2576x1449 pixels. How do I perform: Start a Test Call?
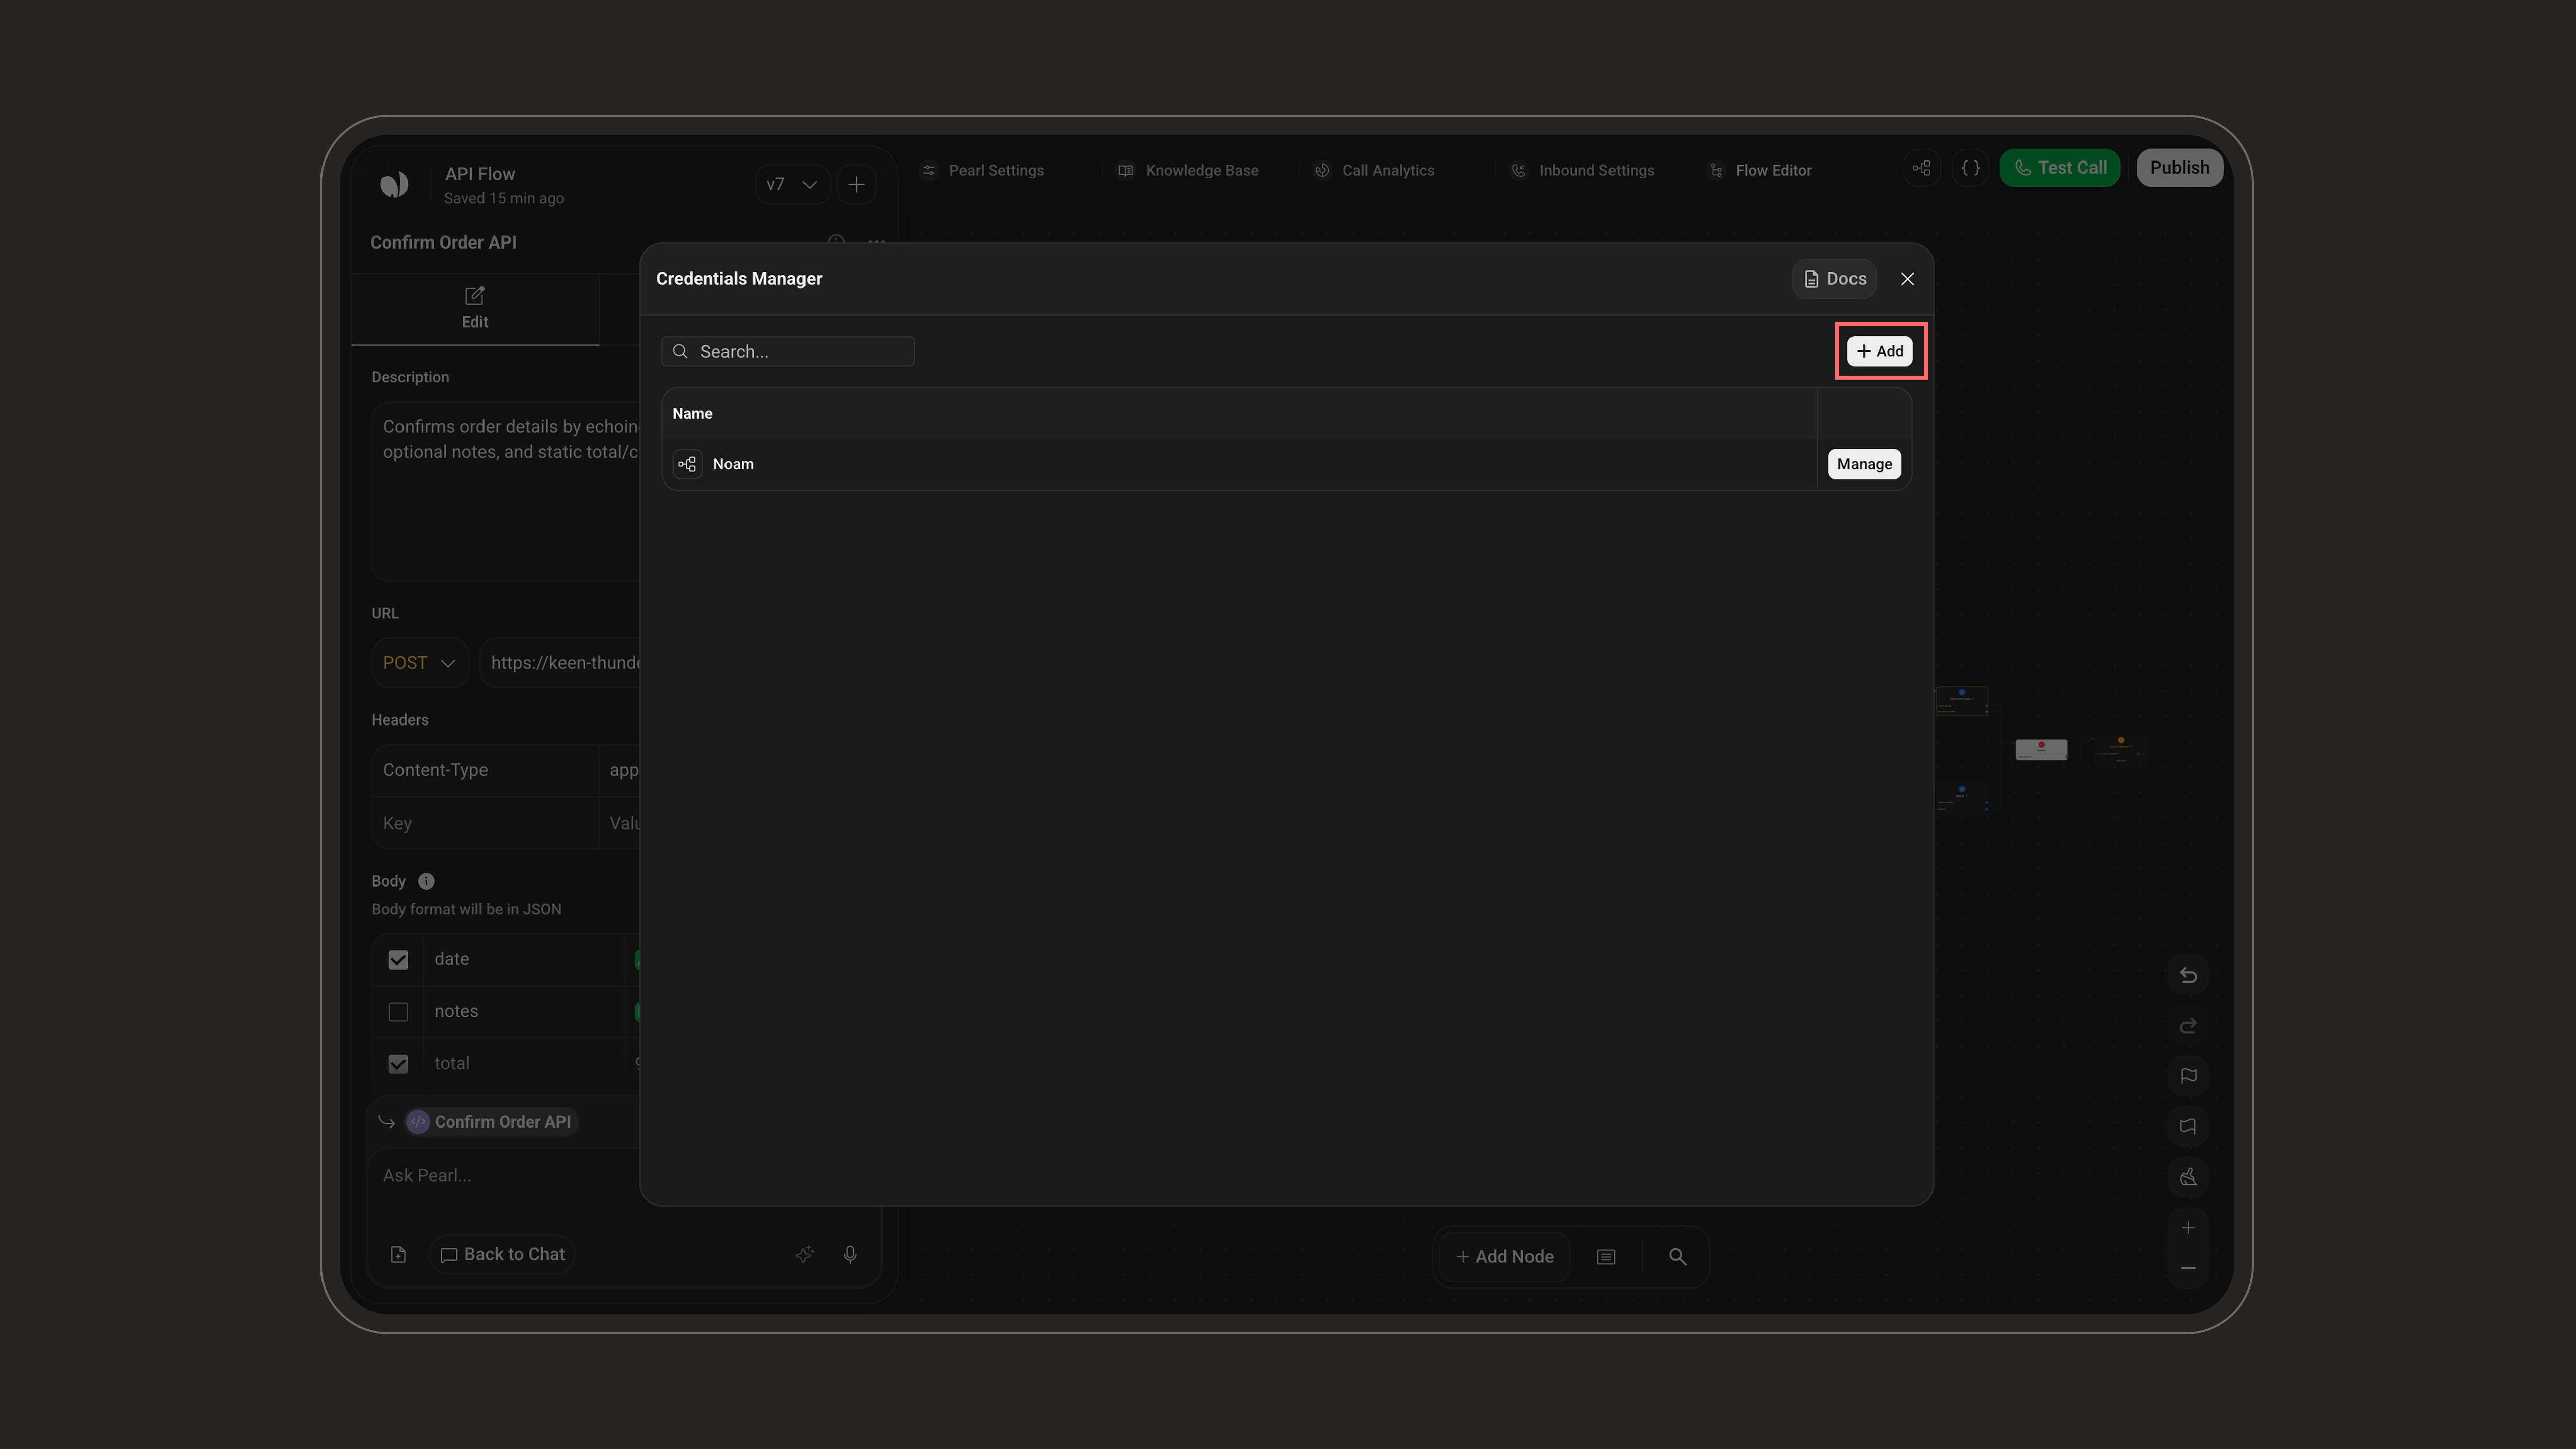(x=2059, y=168)
